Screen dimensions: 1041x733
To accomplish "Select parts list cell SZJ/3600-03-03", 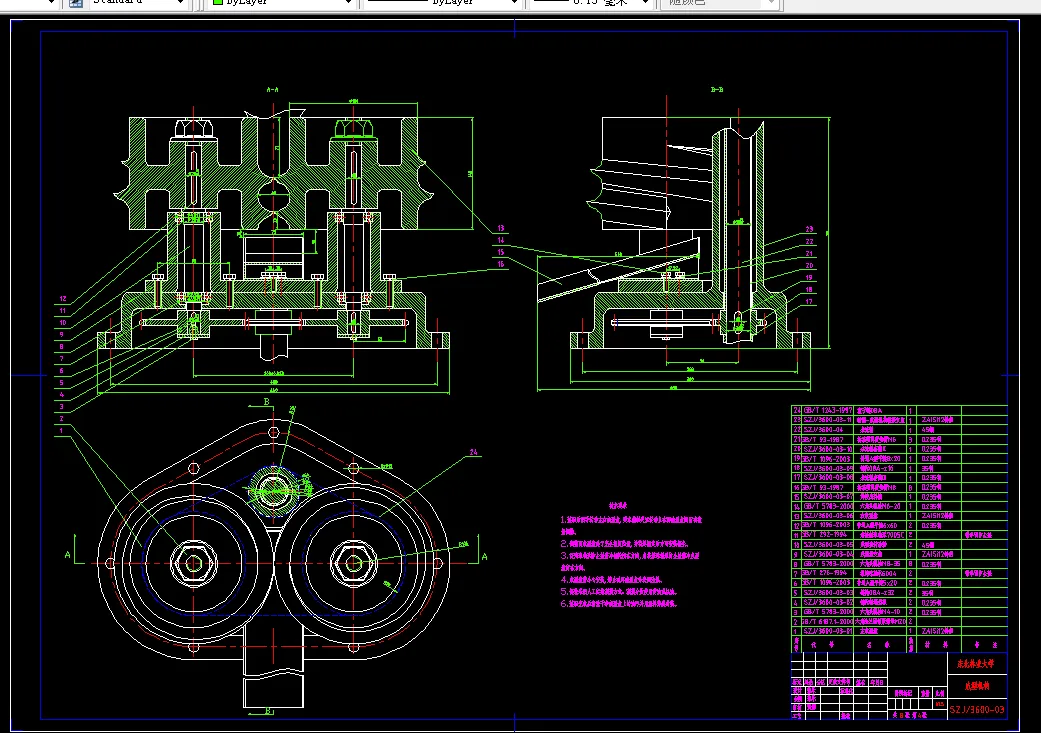I will tap(827, 593).
